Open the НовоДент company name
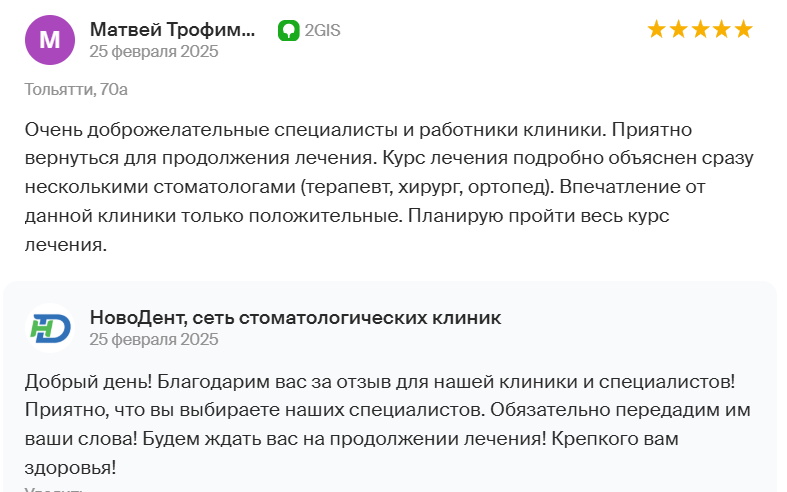 296,318
